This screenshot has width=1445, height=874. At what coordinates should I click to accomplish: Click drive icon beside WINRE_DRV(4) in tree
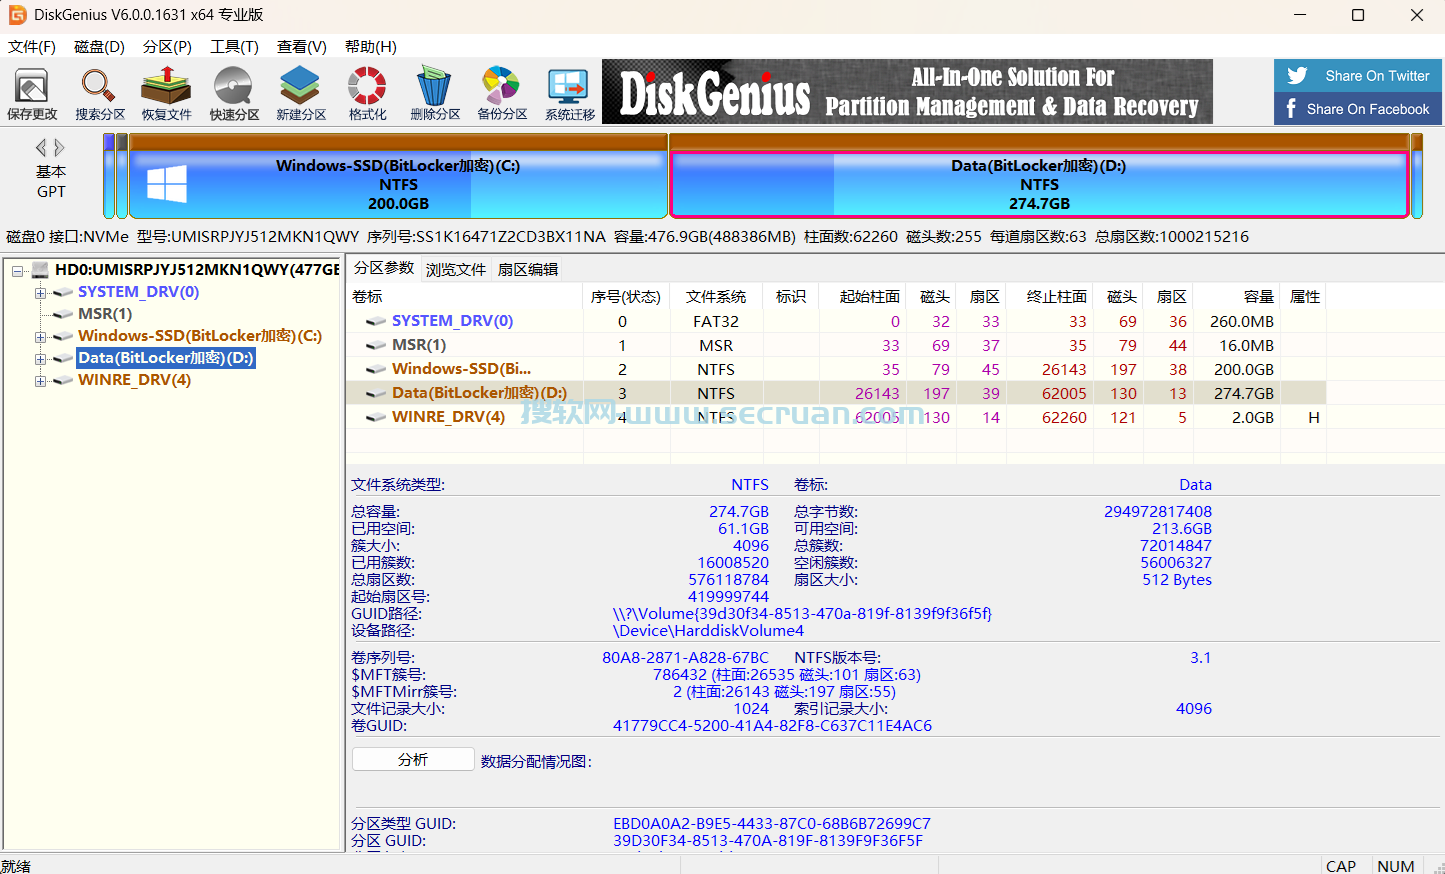point(63,380)
